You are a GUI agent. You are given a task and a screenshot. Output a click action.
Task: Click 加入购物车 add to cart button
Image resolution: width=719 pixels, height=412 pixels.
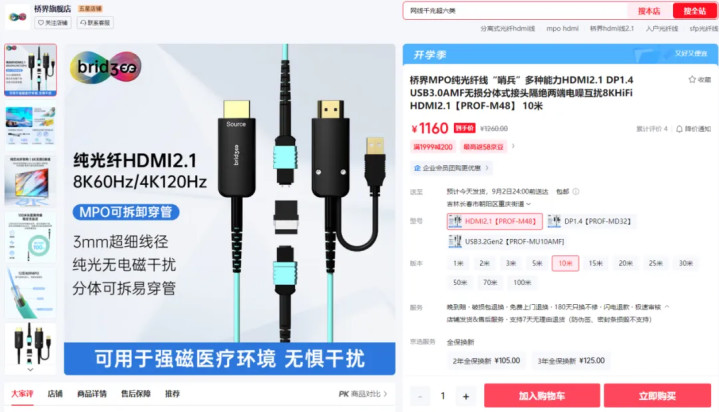coord(542,396)
